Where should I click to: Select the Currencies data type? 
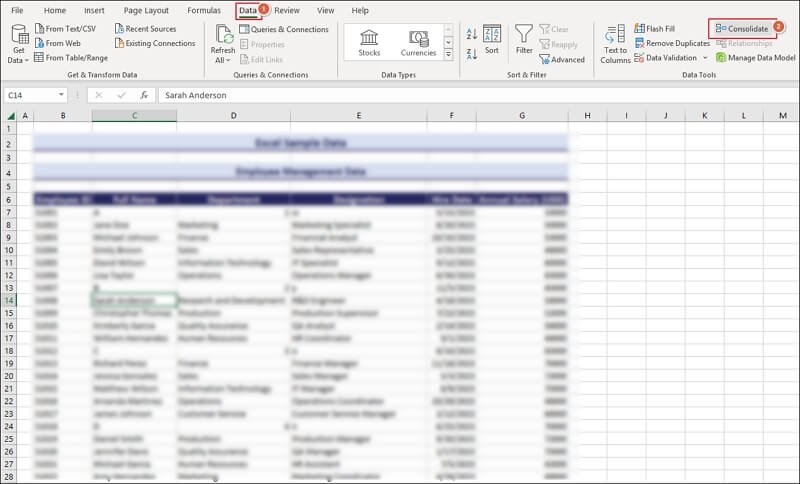click(x=418, y=42)
